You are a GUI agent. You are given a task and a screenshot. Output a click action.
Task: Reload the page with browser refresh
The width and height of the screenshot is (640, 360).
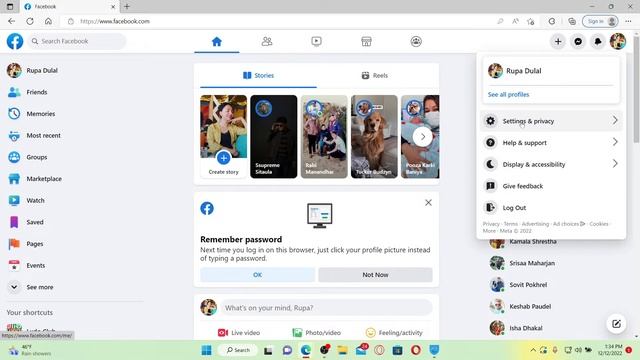pos(30,21)
